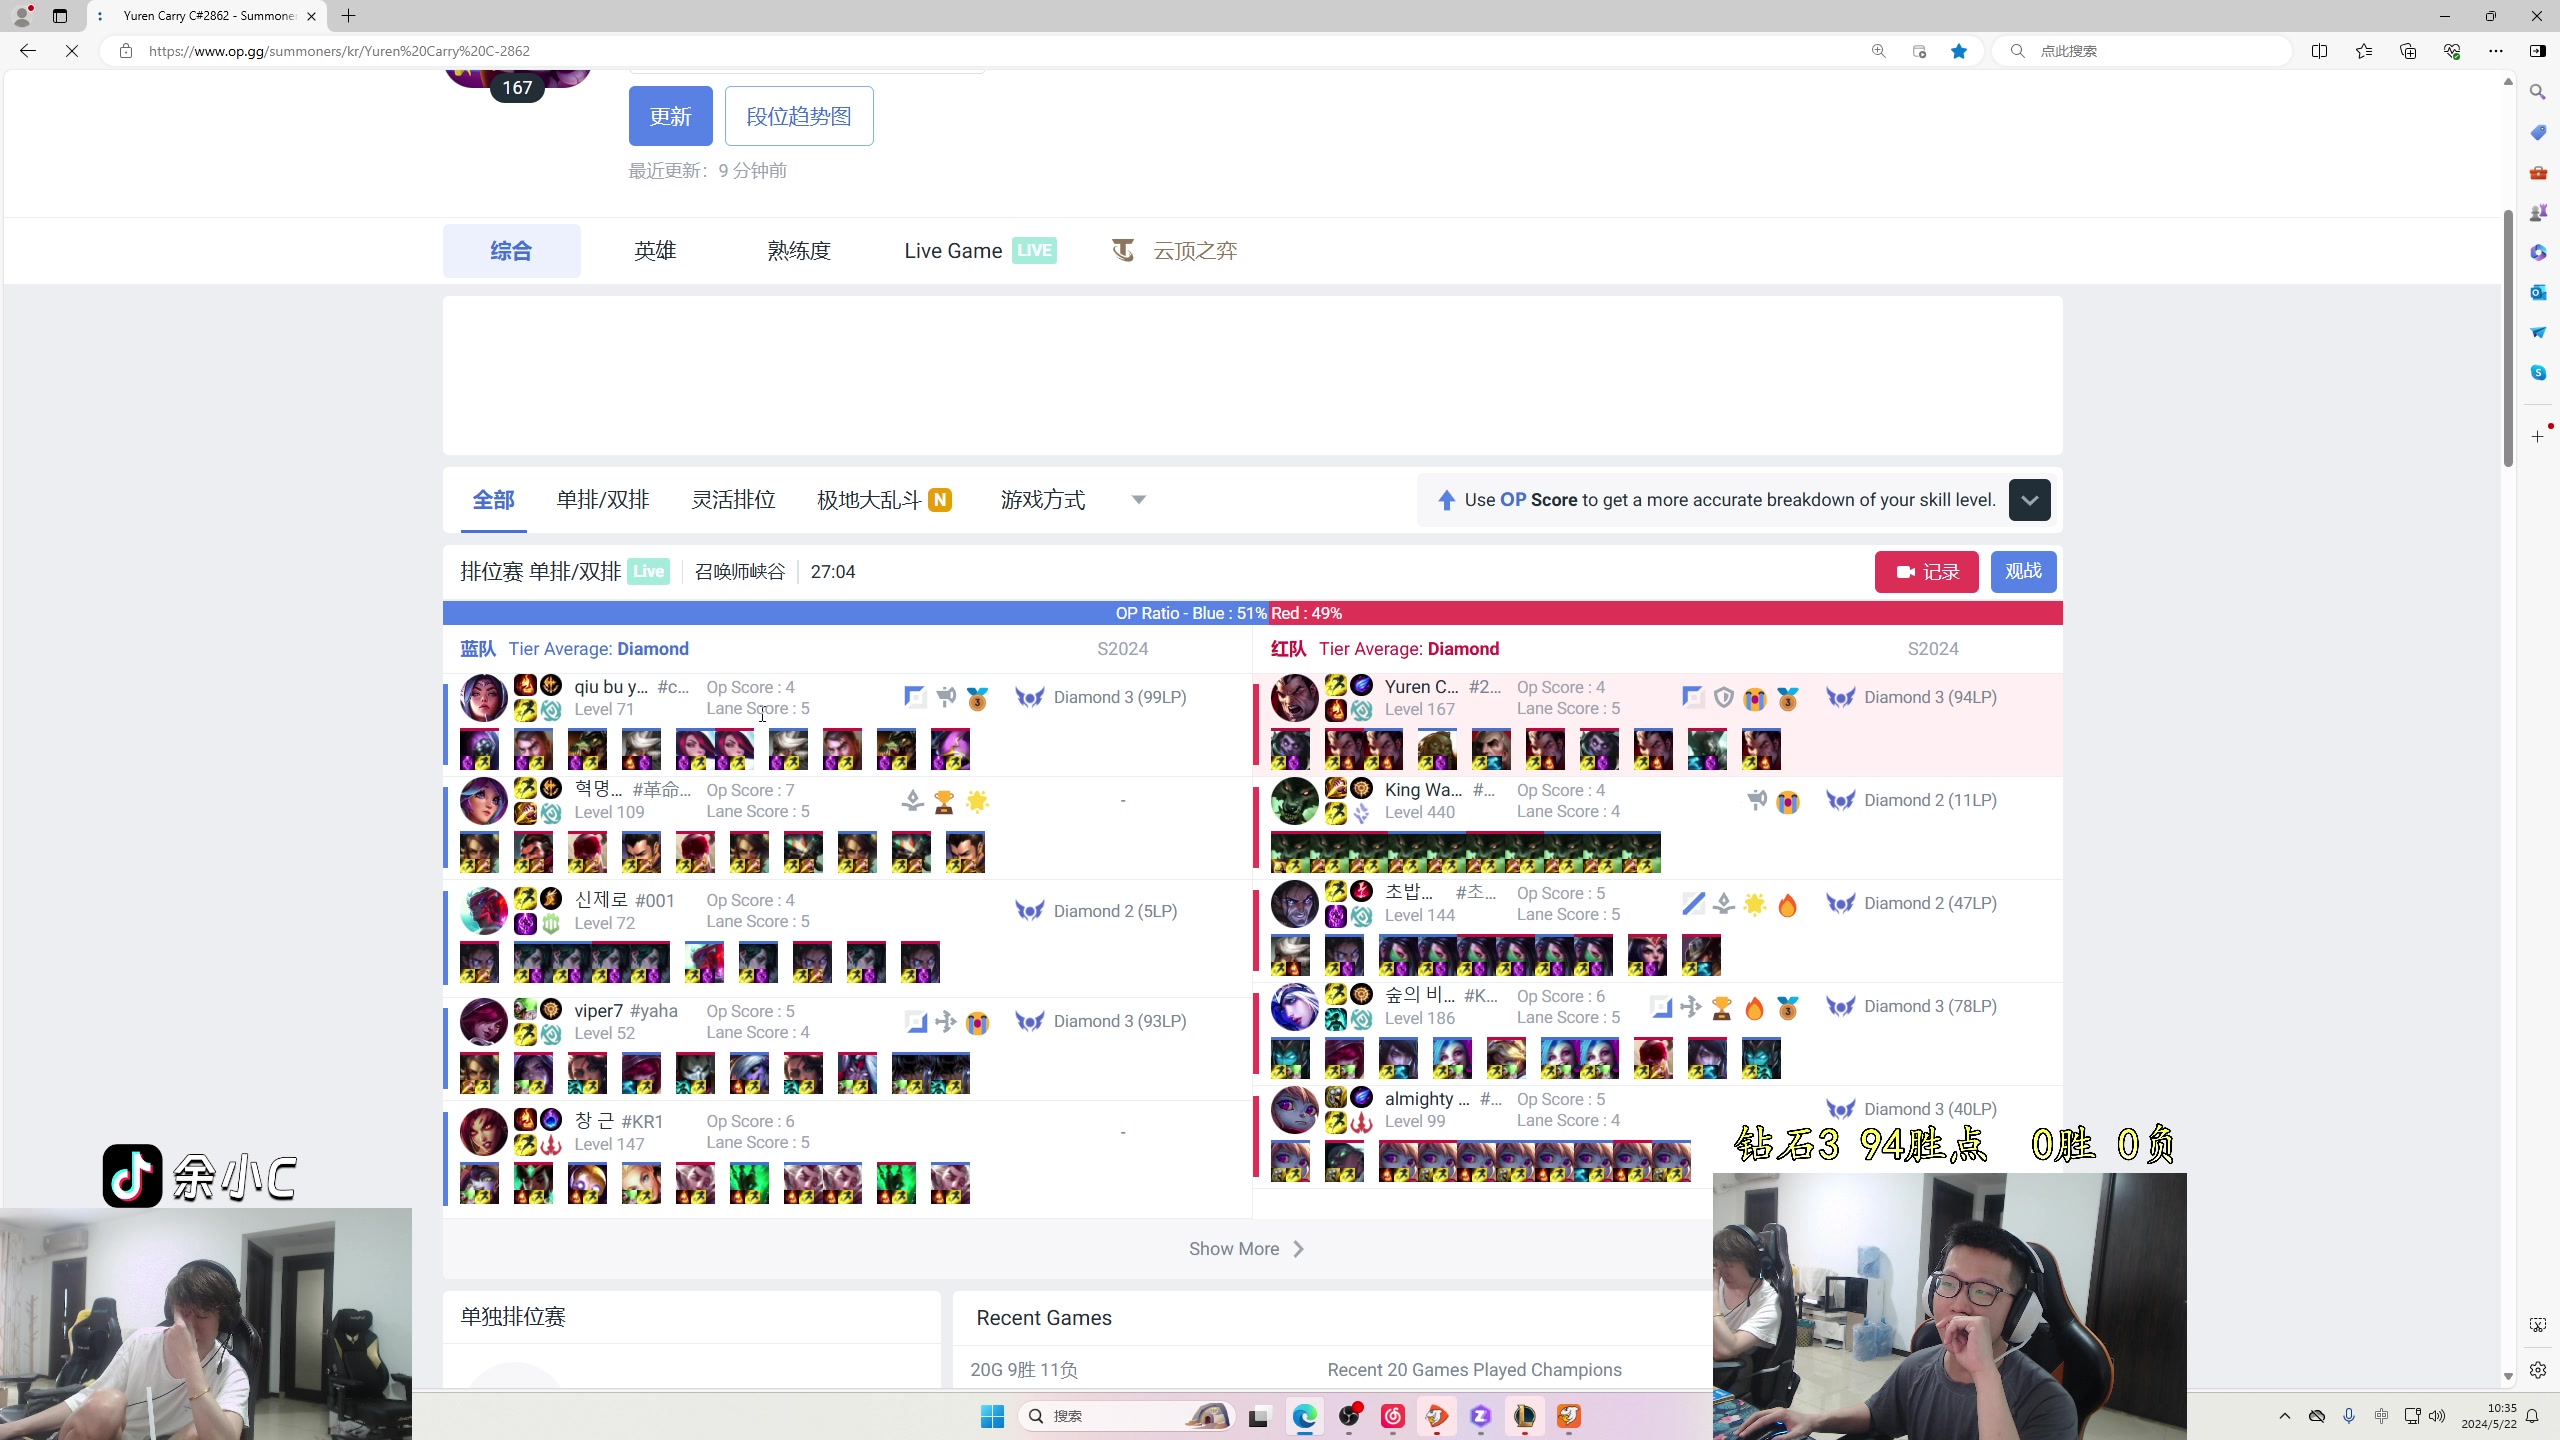The height and width of the screenshot is (1440, 2560).
Task: Expand the 游戏方式 dropdown arrow
Action: (1138, 500)
